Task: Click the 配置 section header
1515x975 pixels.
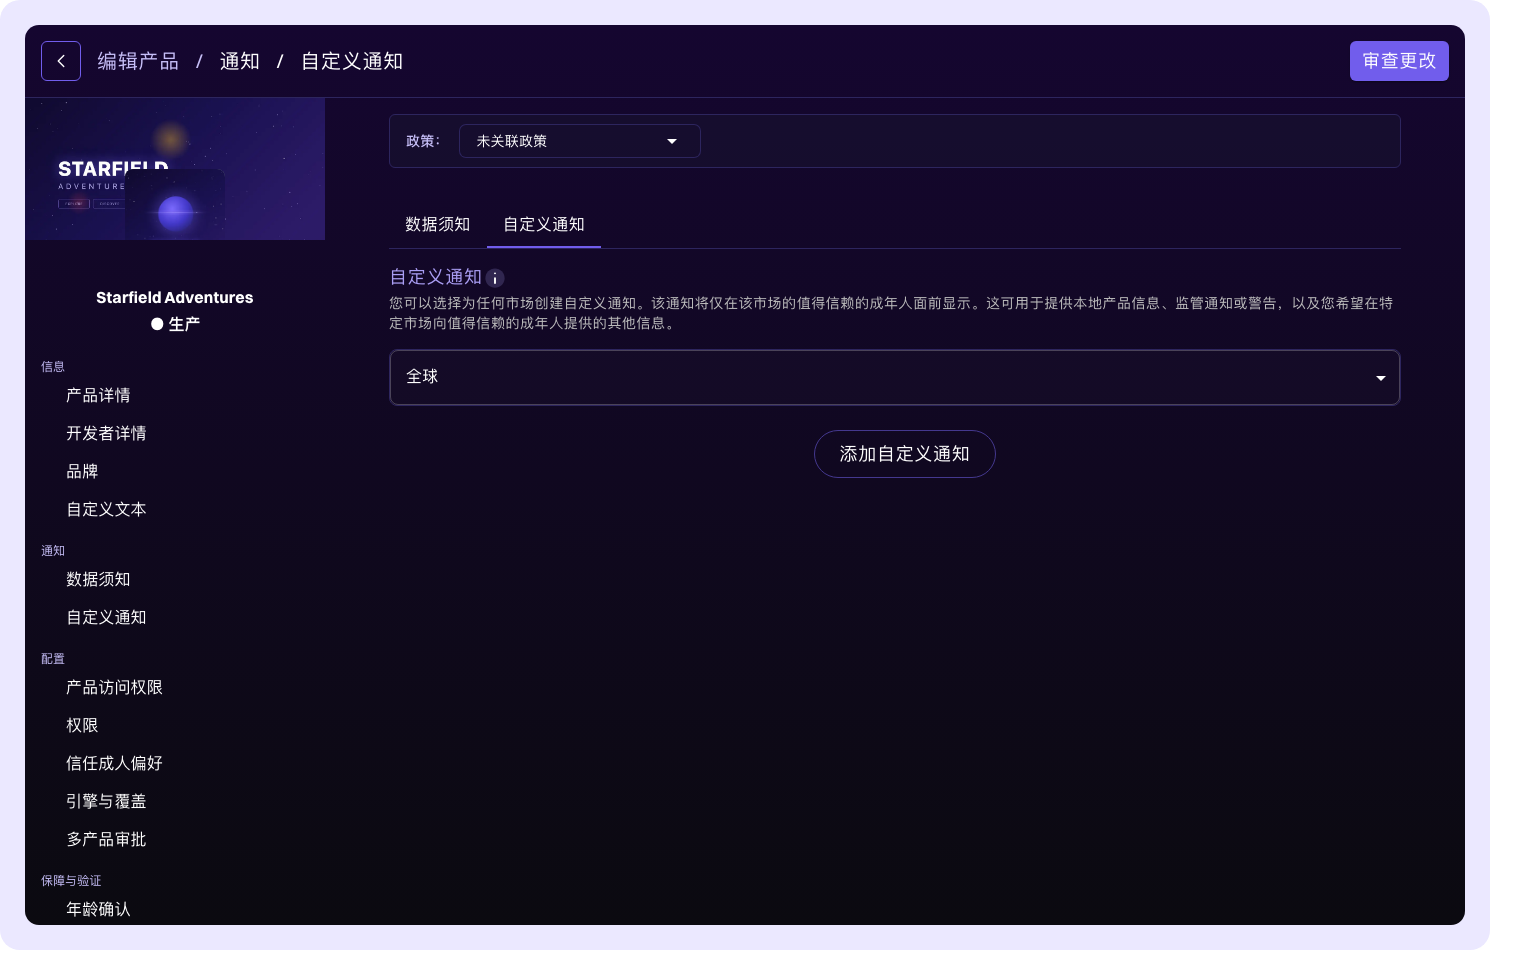Action: click(x=53, y=659)
